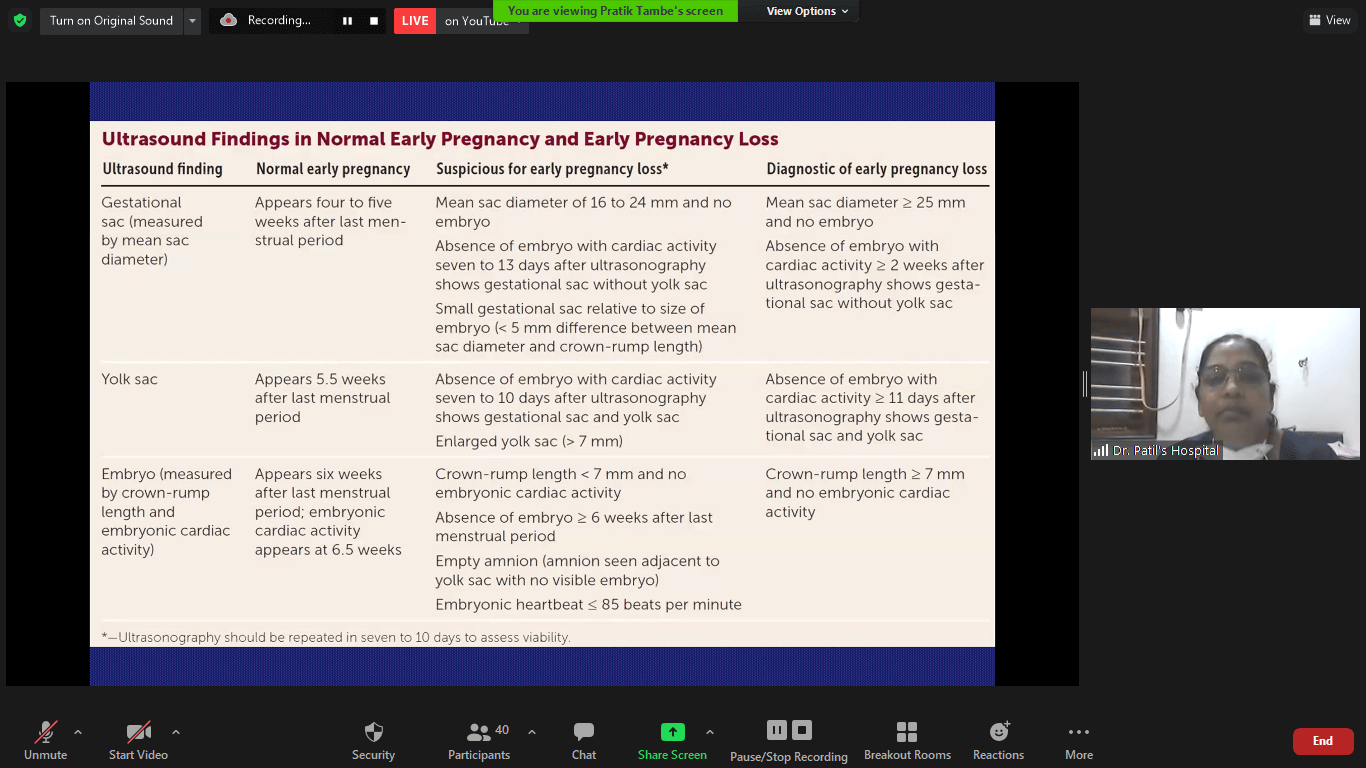Pause the recording in top bar
The image size is (1366, 768).
347,21
